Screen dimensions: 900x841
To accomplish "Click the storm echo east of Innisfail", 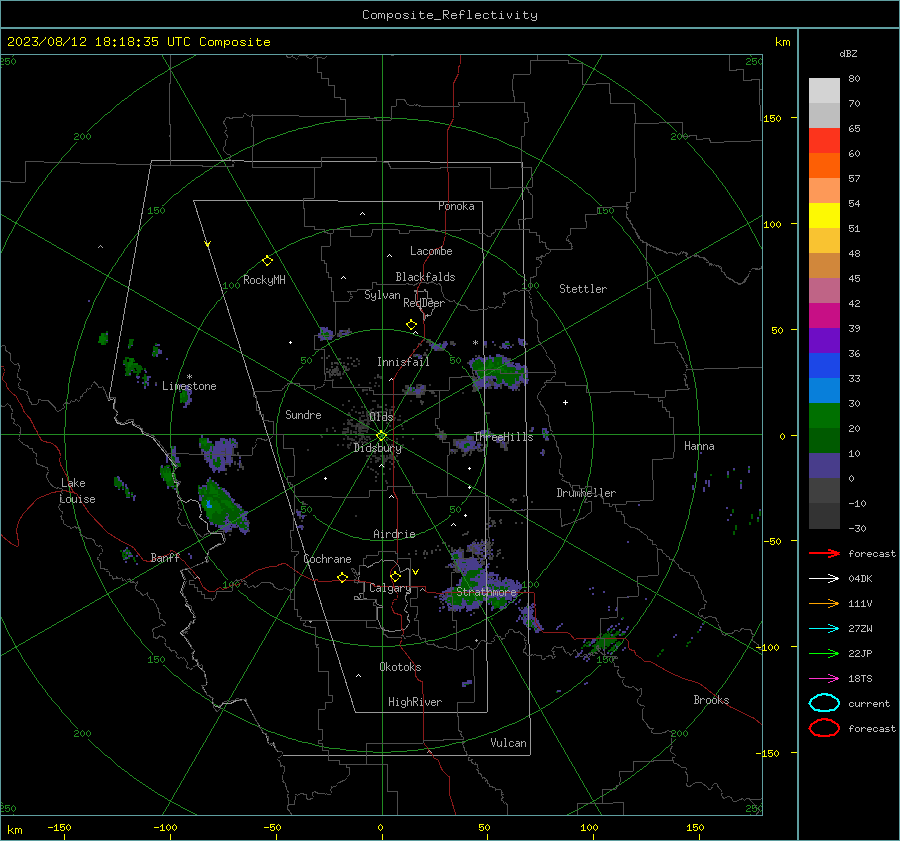I will (x=497, y=372).
